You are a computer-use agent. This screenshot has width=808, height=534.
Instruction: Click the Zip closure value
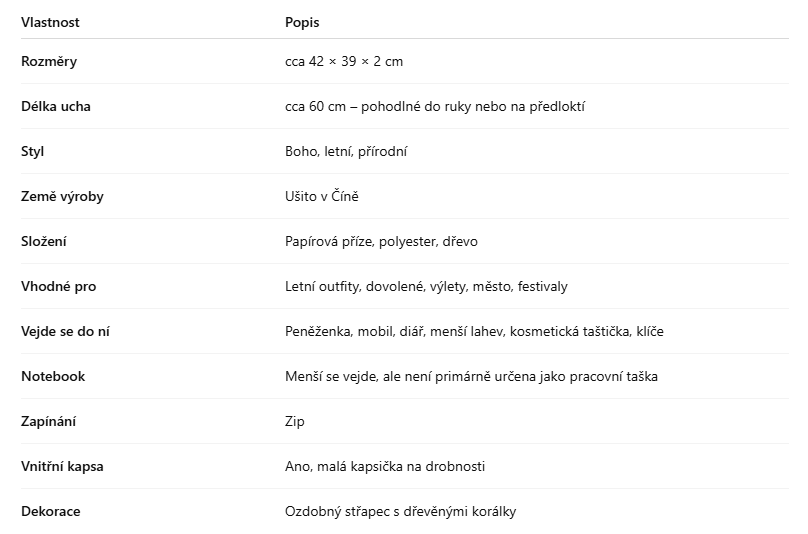coord(295,422)
